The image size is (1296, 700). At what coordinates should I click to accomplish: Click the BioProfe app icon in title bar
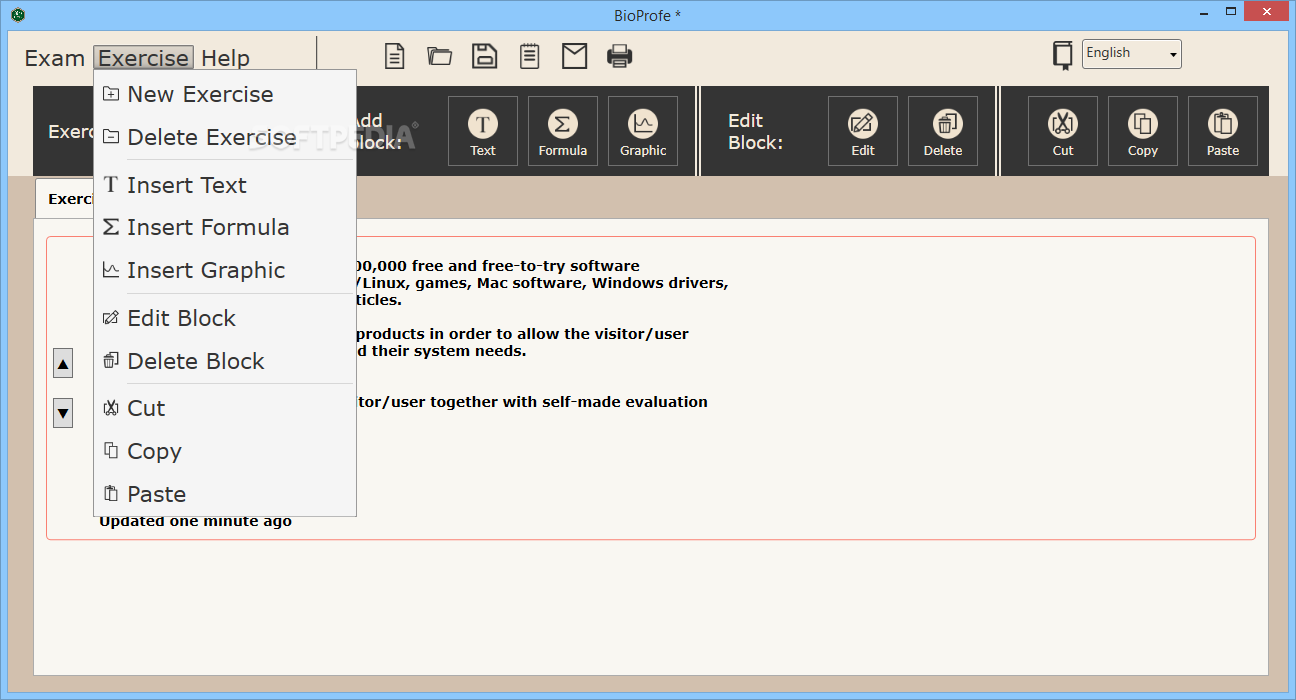[17, 15]
